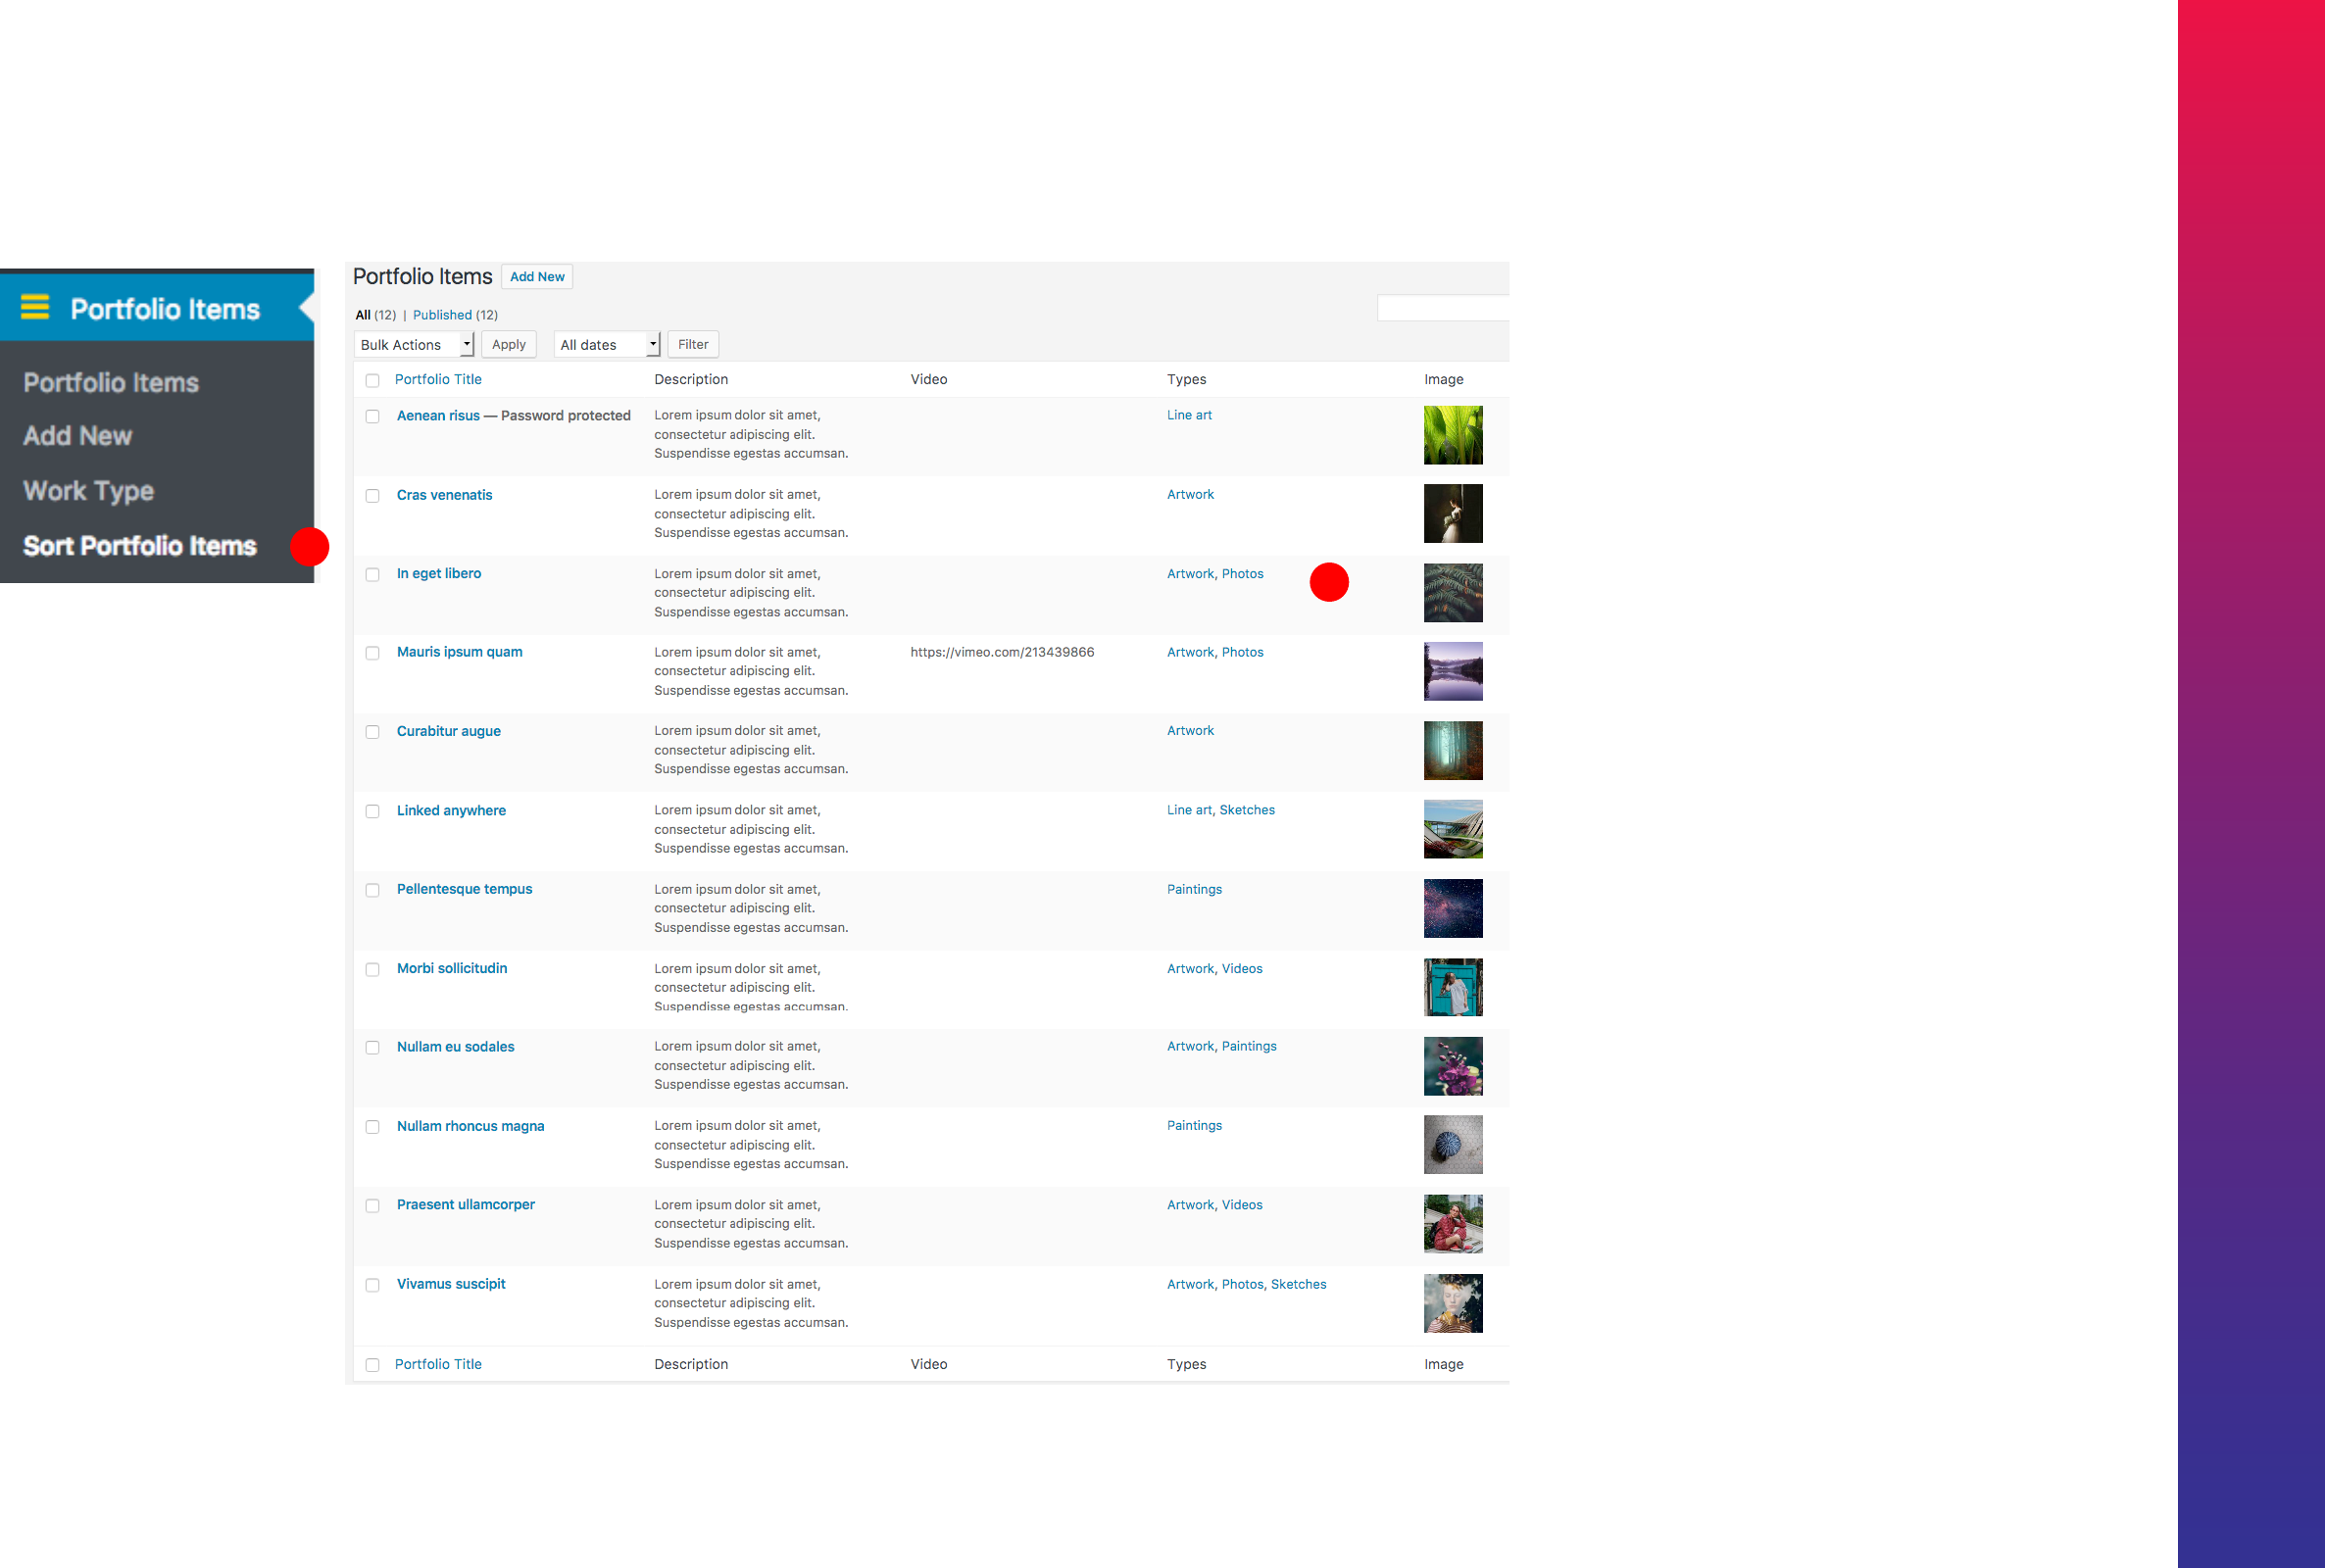This screenshot has height=1568, width=2325.
Task: Open the Bulk Actions dropdown
Action: 414,345
